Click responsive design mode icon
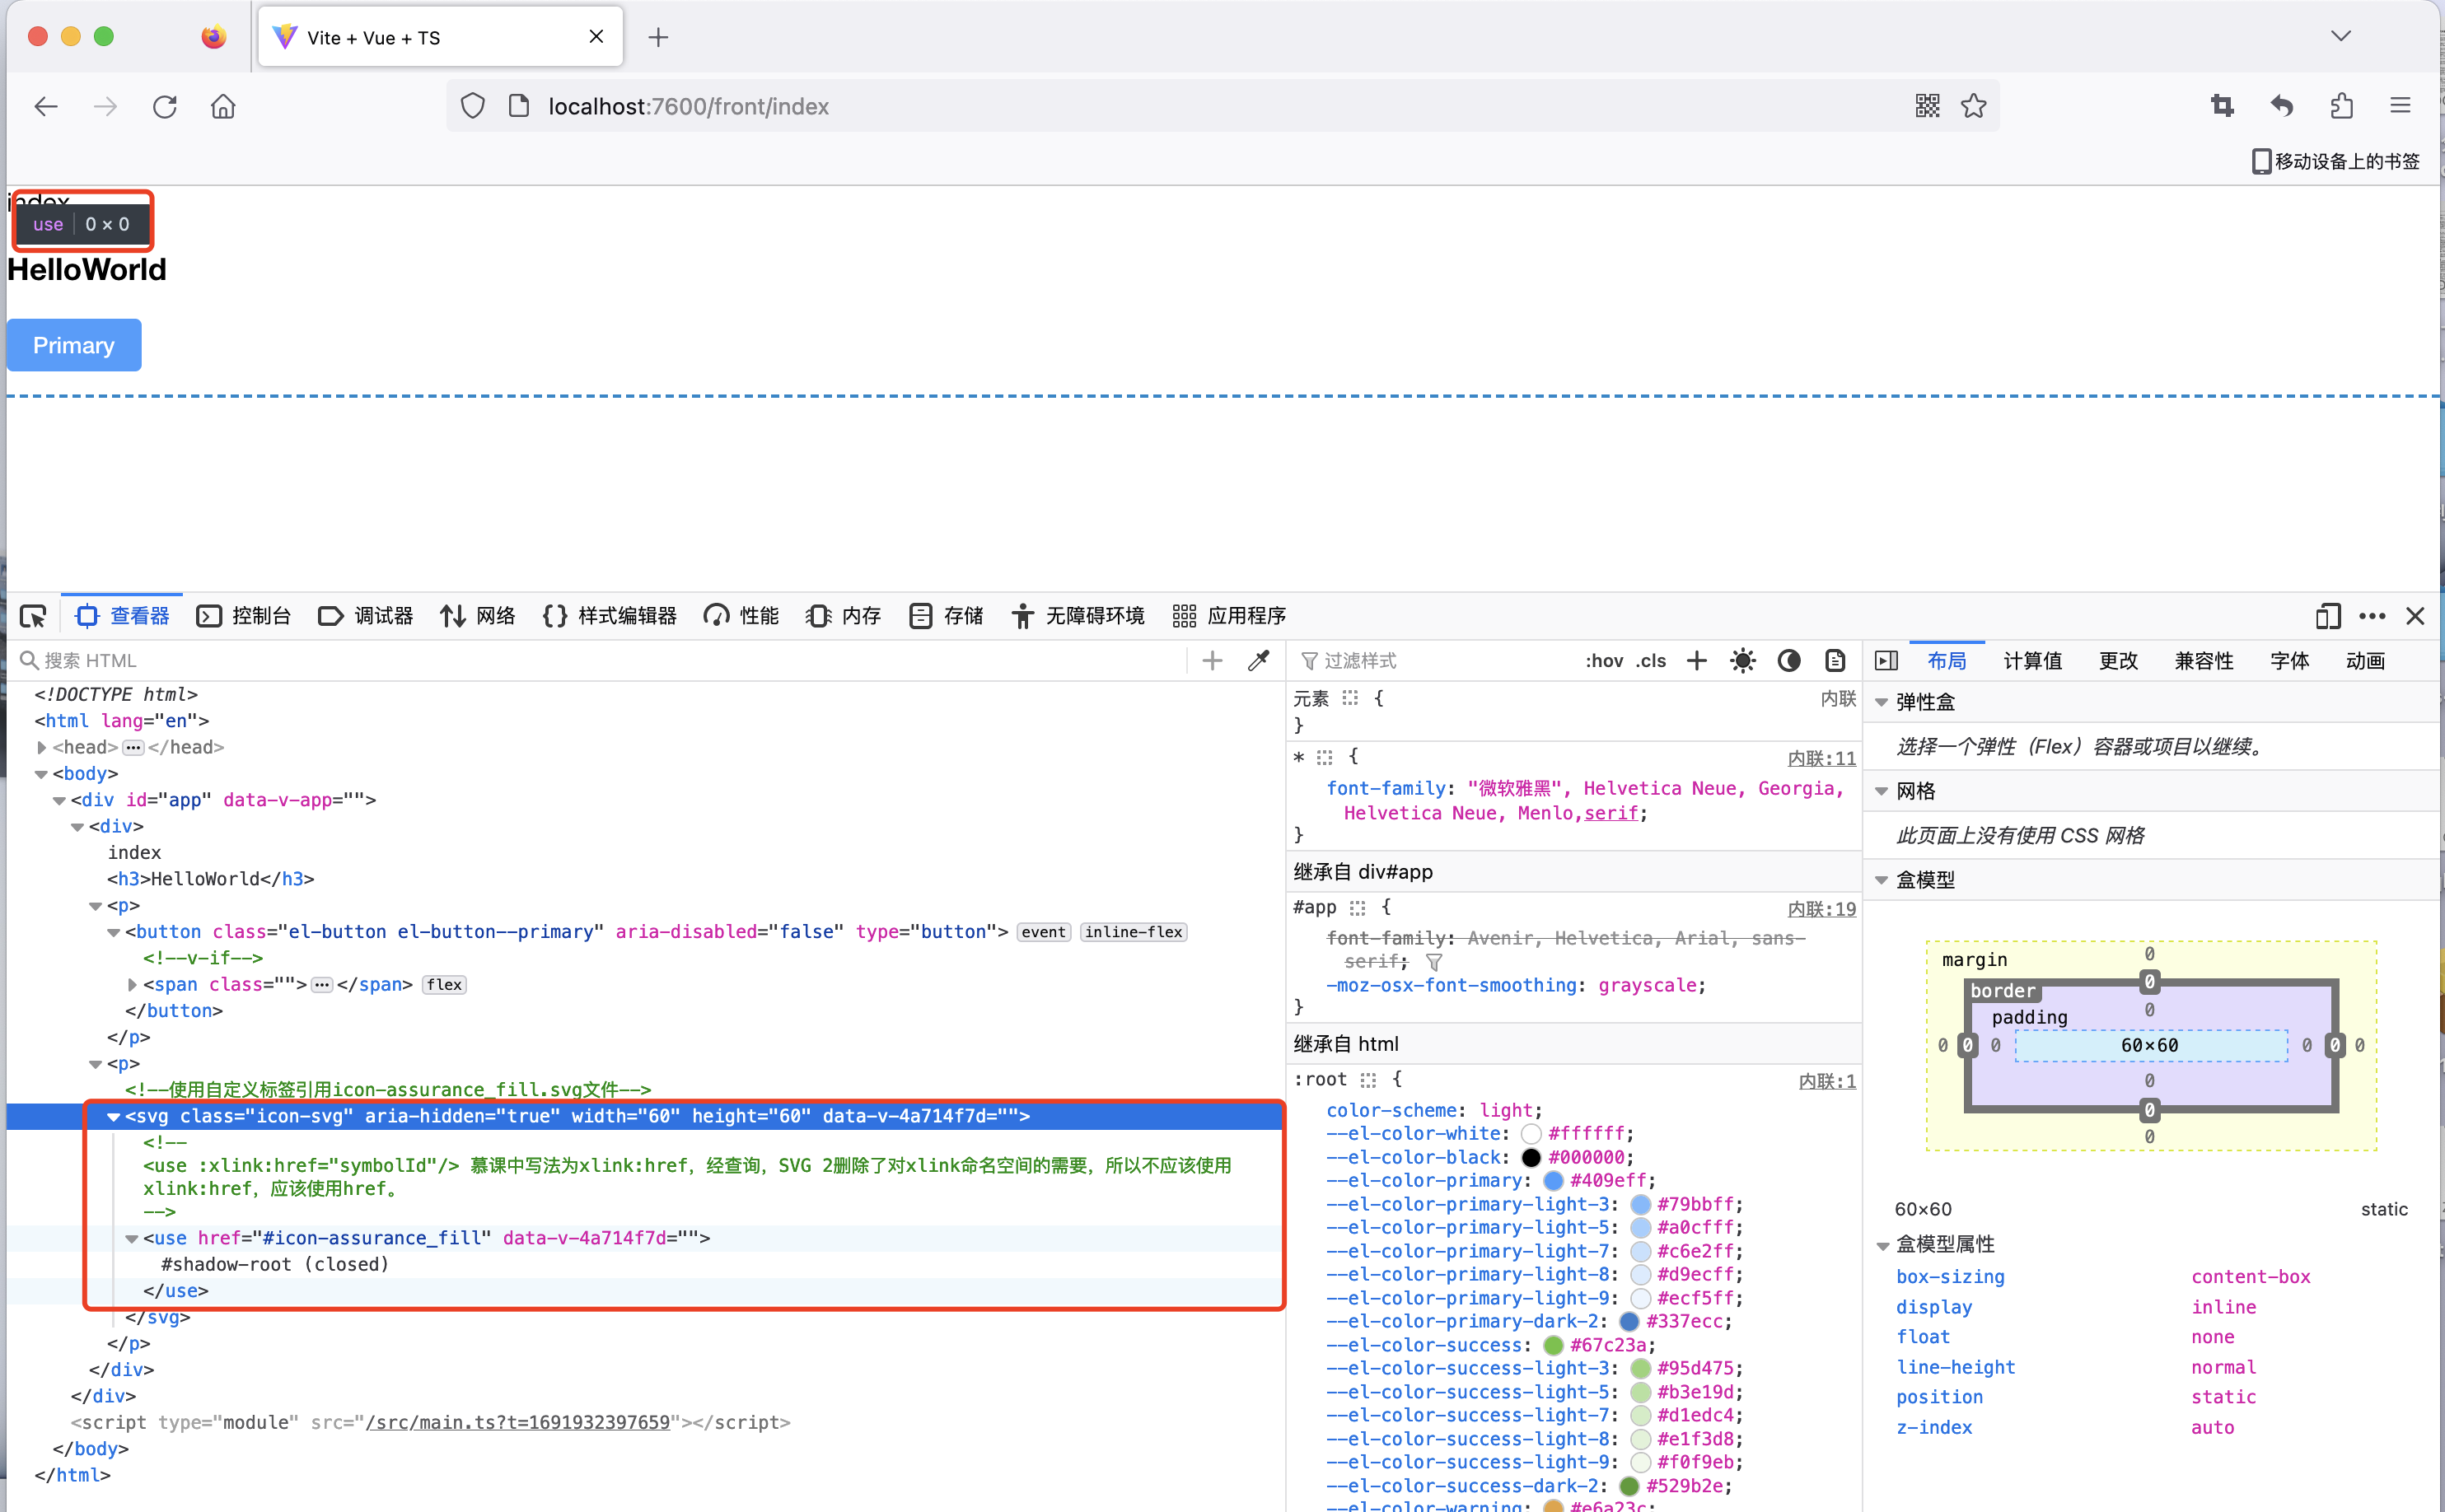The width and height of the screenshot is (2445, 1512). [x=2327, y=616]
